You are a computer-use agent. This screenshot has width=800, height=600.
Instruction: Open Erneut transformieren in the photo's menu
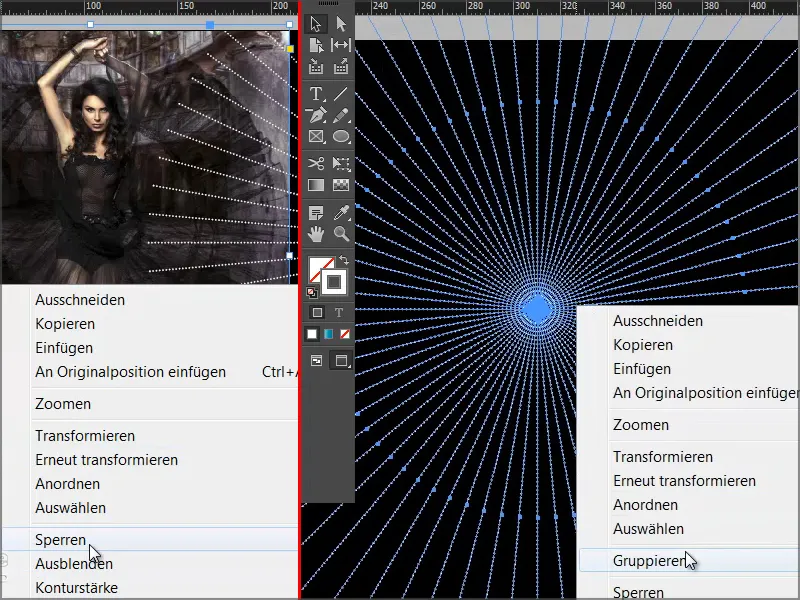point(107,460)
